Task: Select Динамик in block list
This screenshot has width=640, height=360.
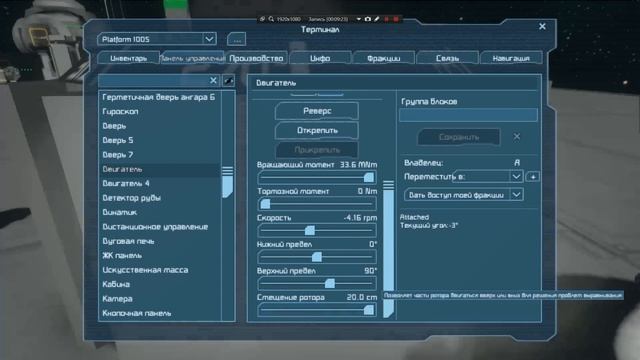Action: [x=159, y=212]
